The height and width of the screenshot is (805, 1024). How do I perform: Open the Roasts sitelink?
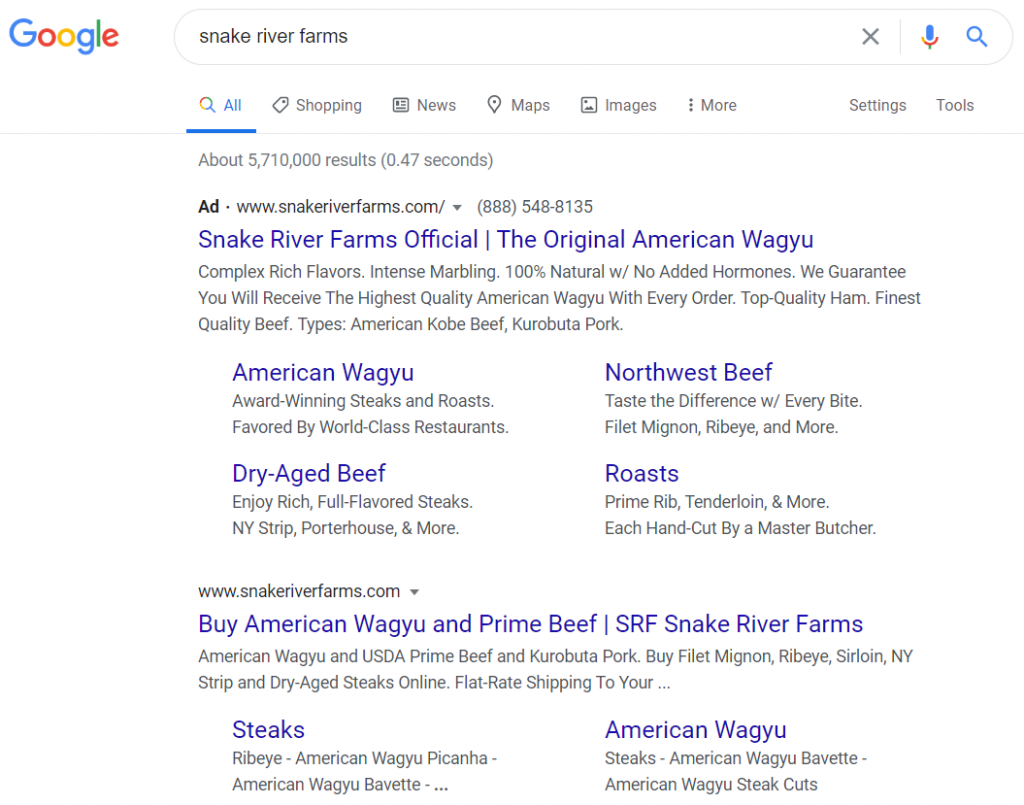[x=642, y=473]
